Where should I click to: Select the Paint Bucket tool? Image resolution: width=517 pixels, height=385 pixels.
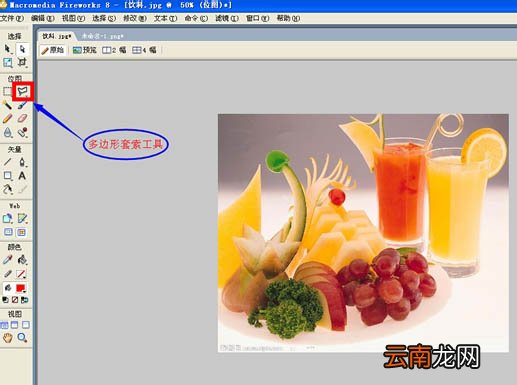pyautogui.click(x=22, y=260)
